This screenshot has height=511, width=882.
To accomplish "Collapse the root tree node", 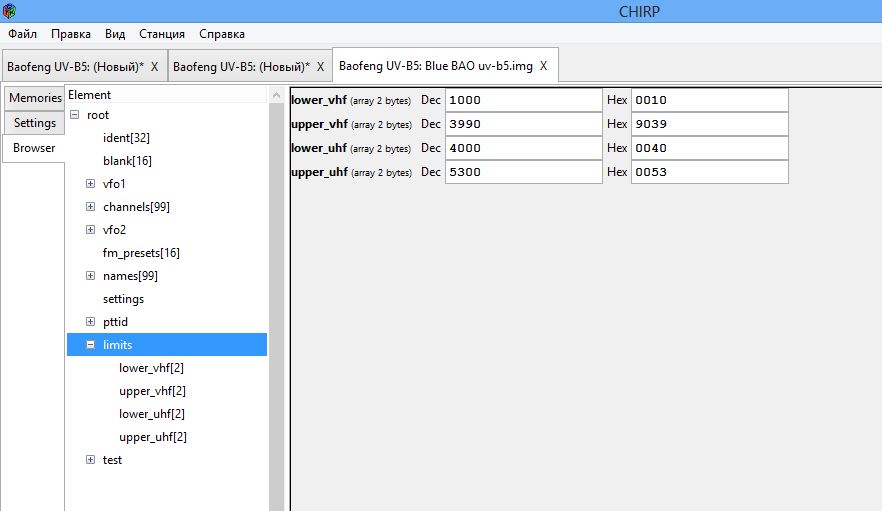I will tap(74, 115).
